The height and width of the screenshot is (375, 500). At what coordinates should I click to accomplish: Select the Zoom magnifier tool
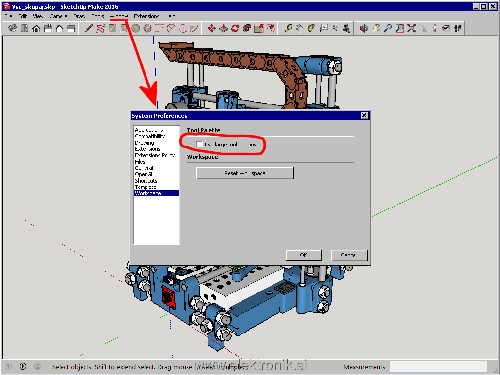pos(388,28)
